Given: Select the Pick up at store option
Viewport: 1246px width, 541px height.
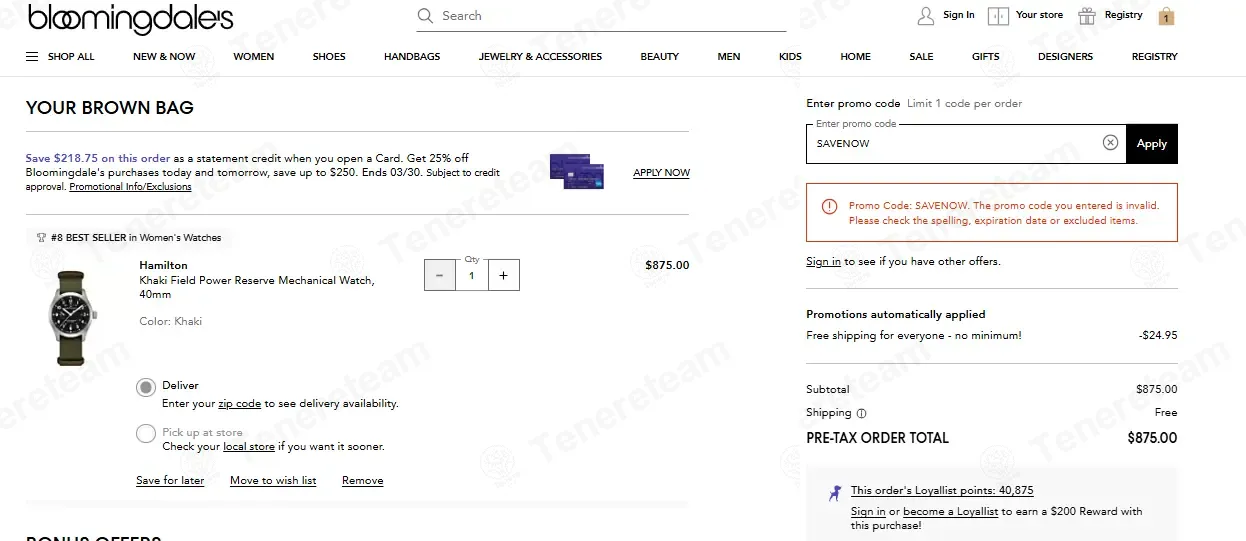Looking at the screenshot, I should tap(146, 434).
